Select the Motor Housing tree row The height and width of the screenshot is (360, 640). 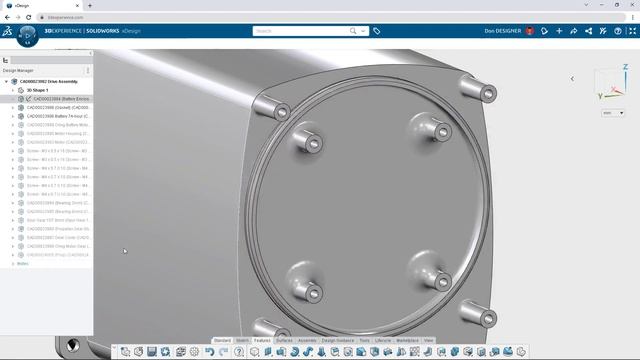(x=47, y=133)
